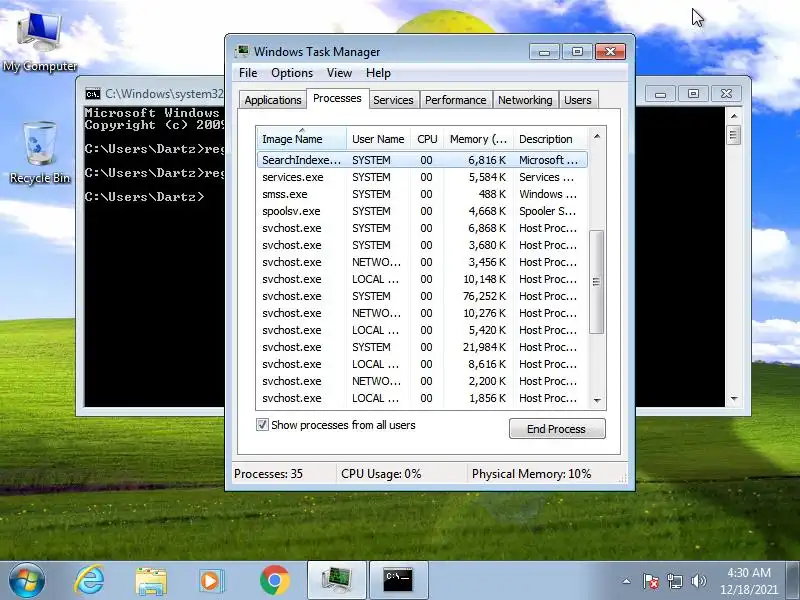The image size is (800, 600).
Task: Open My Computer desktop icon
Action: click(x=40, y=42)
